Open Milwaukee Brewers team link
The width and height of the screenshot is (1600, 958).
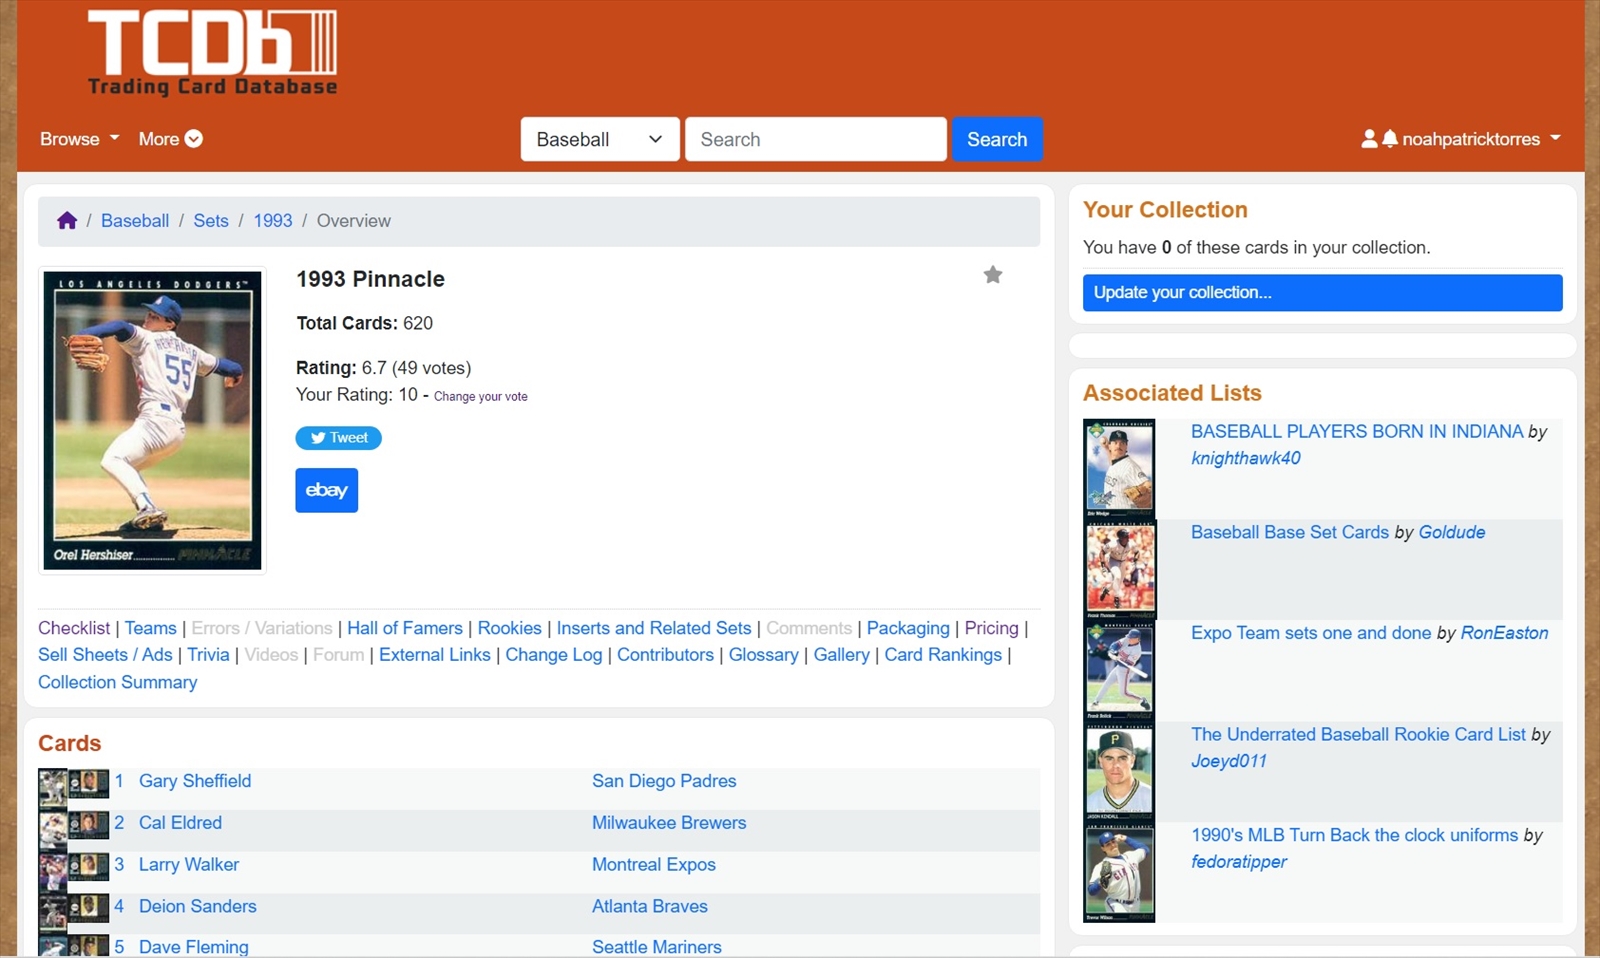[669, 823]
